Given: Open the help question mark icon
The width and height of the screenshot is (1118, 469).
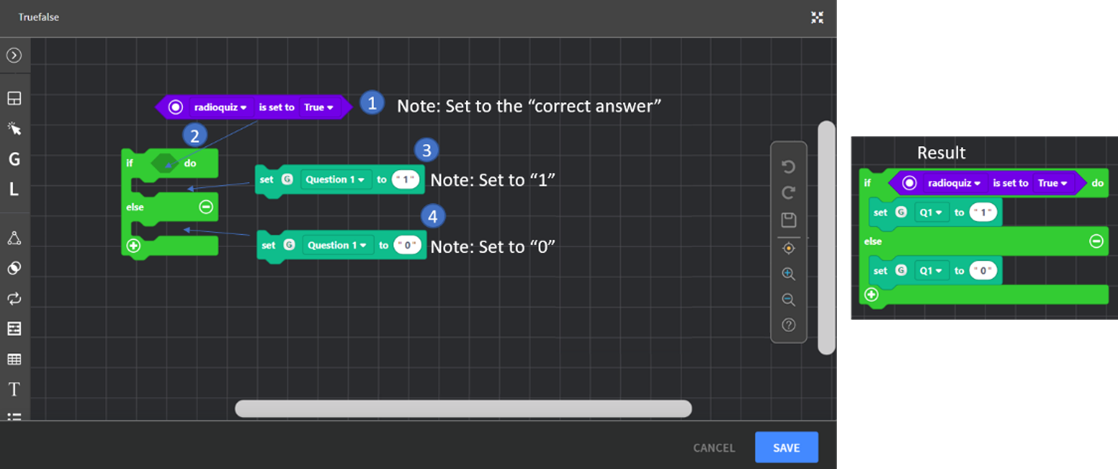Looking at the screenshot, I should pos(788,325).
